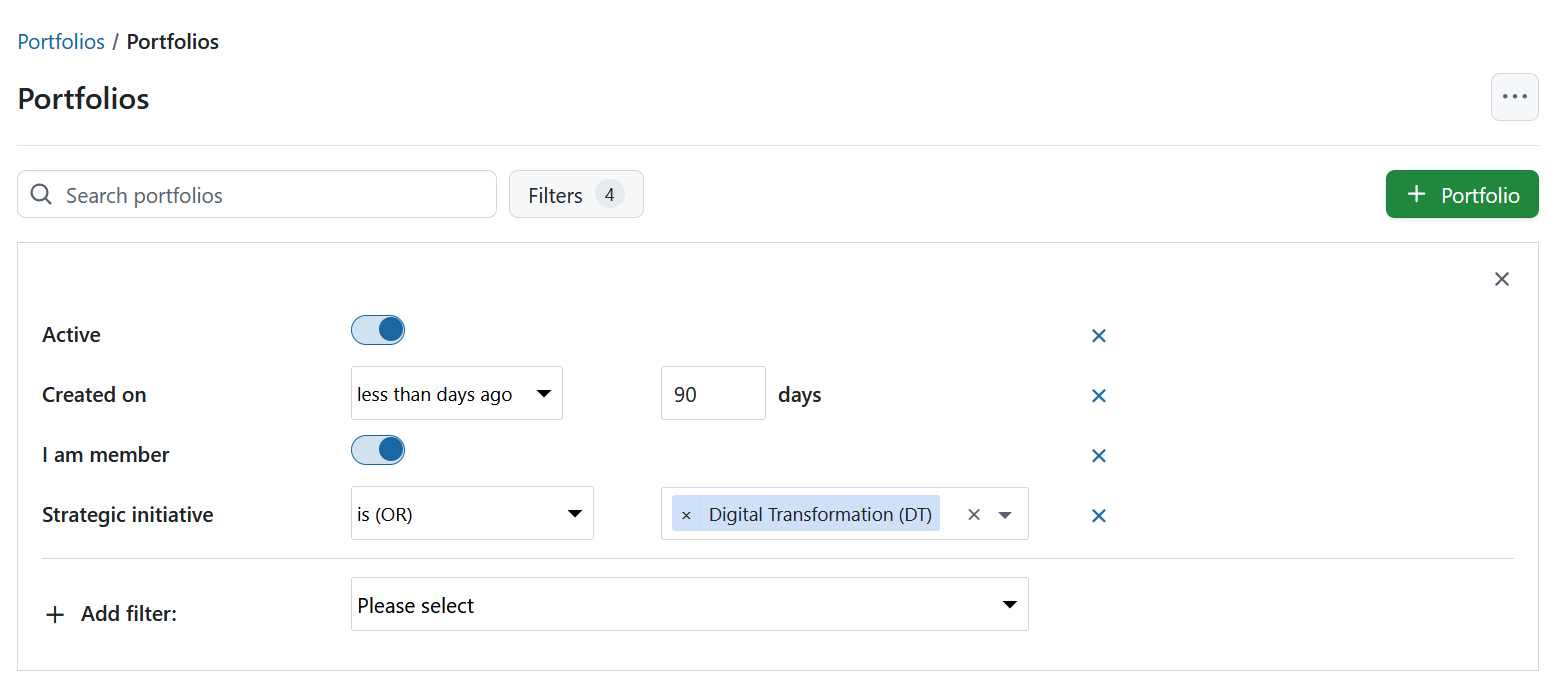Image resolution: width=1557 pixels, height=691 pixels.
Task: Click the magnifying glass search icon
Action: pyautogui.click(x=40, y=194)
